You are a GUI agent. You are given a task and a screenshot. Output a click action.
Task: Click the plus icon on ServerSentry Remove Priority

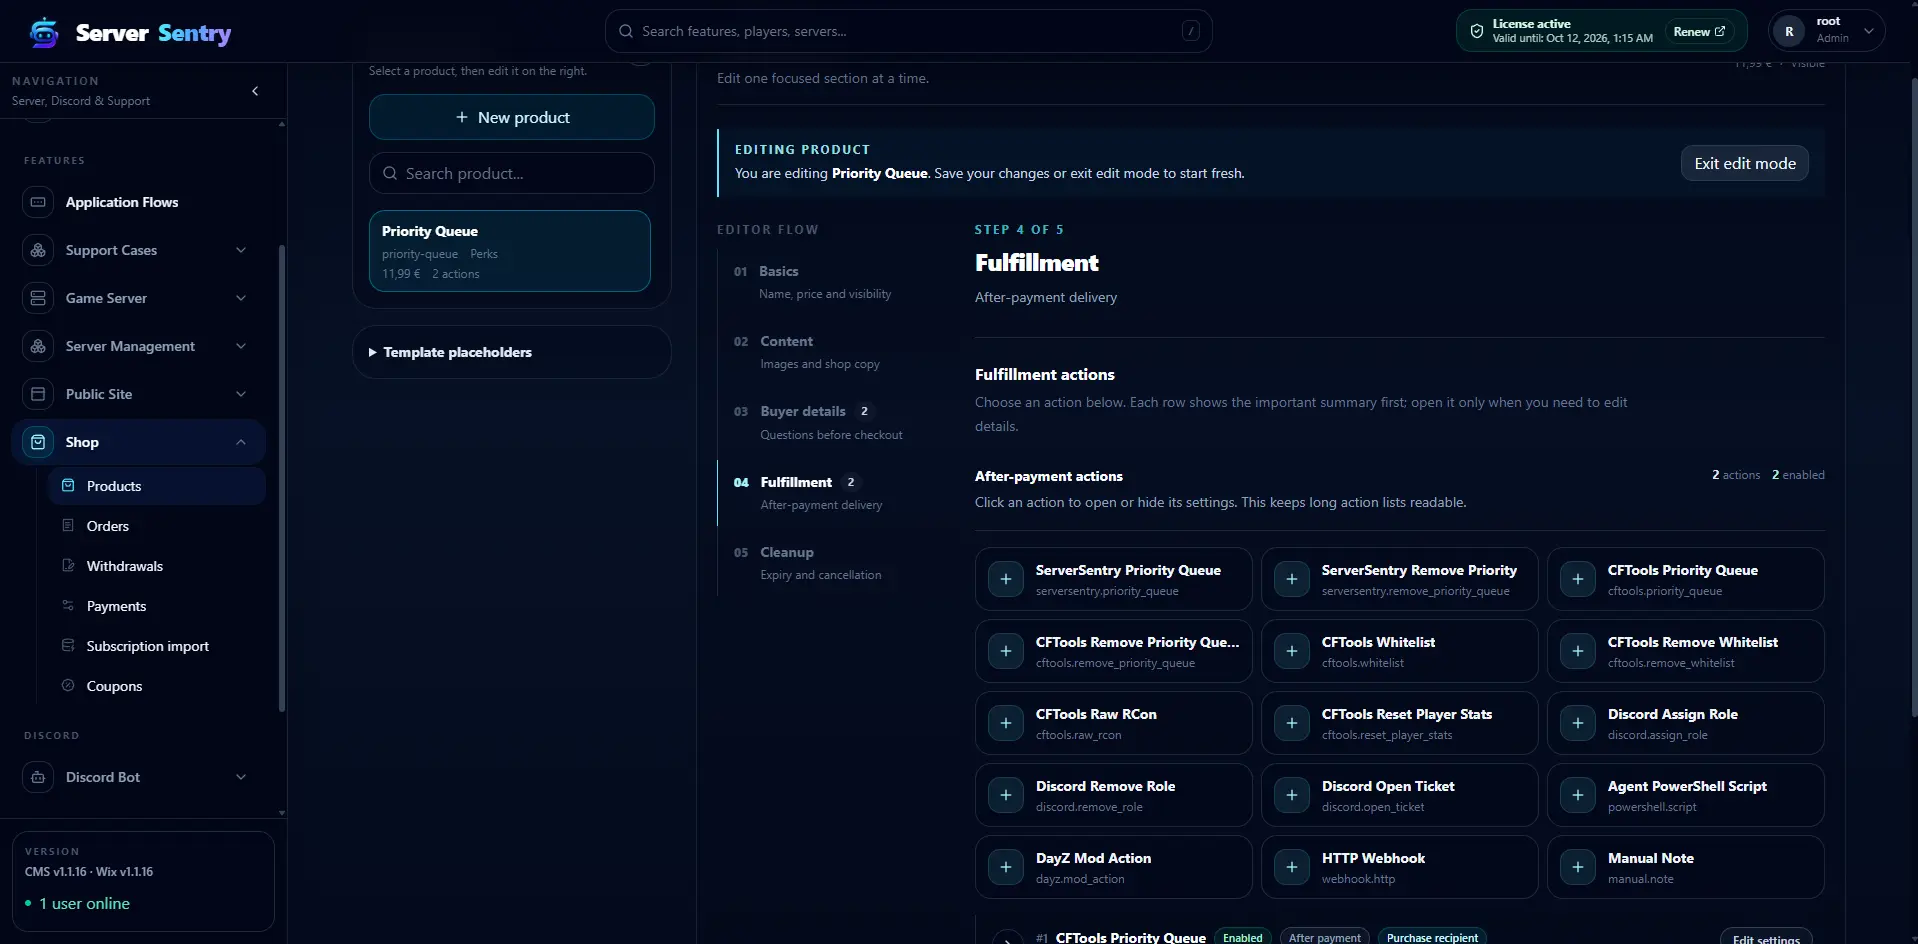1292,579
